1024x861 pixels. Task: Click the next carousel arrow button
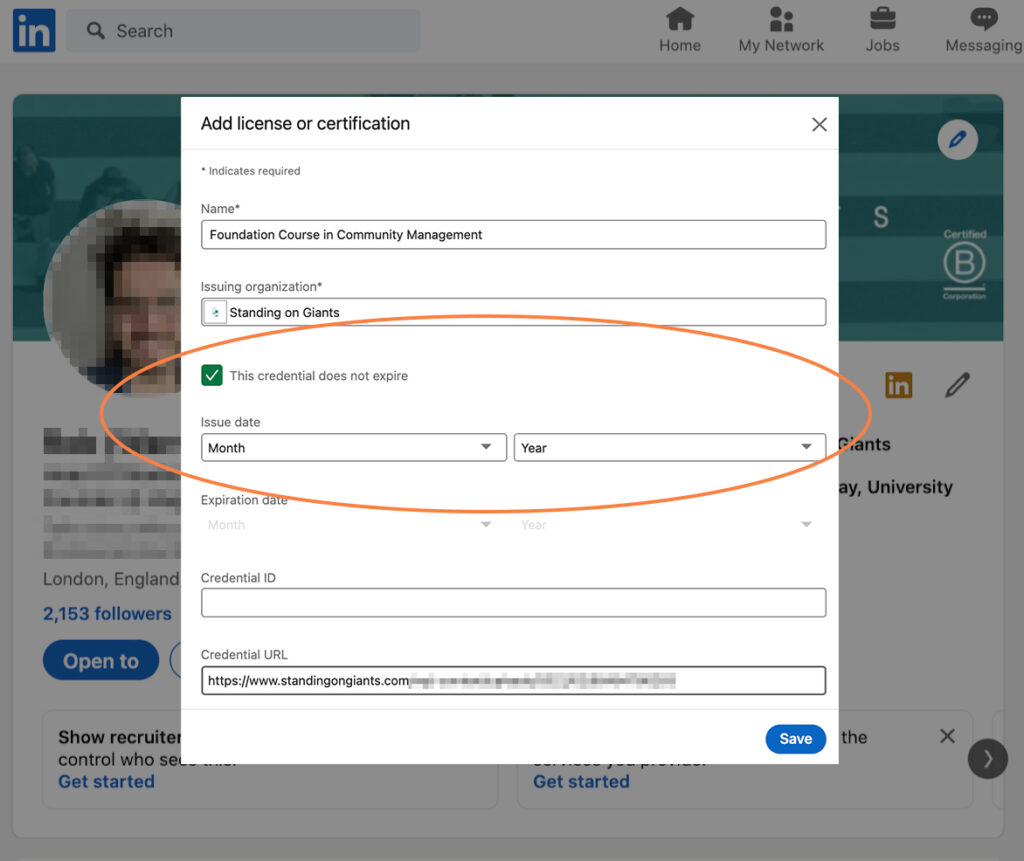[987, 758]
